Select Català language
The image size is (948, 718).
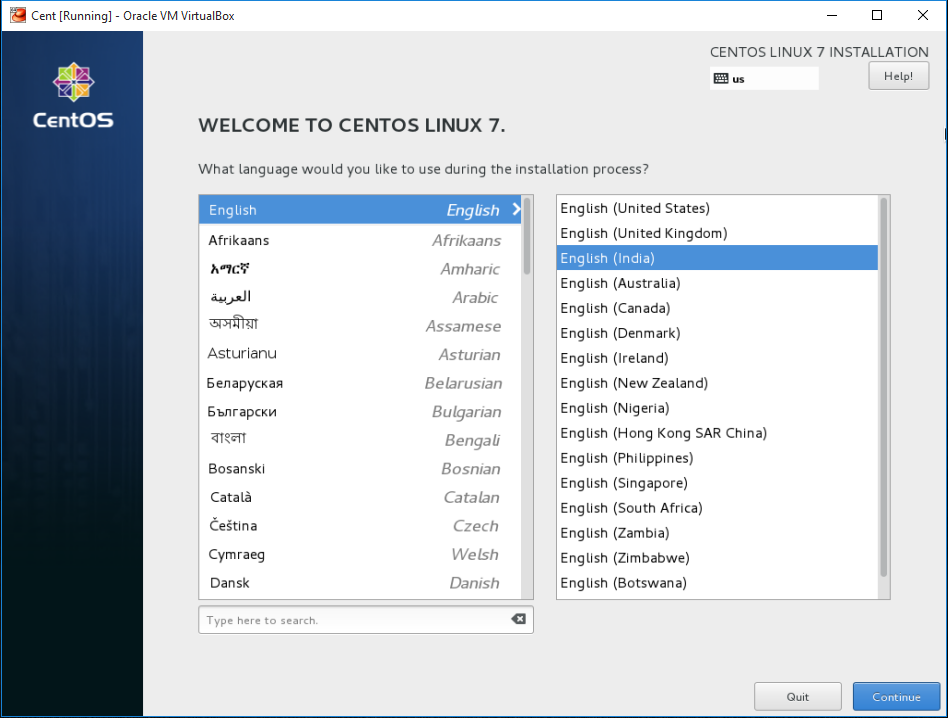pos(360,497)
